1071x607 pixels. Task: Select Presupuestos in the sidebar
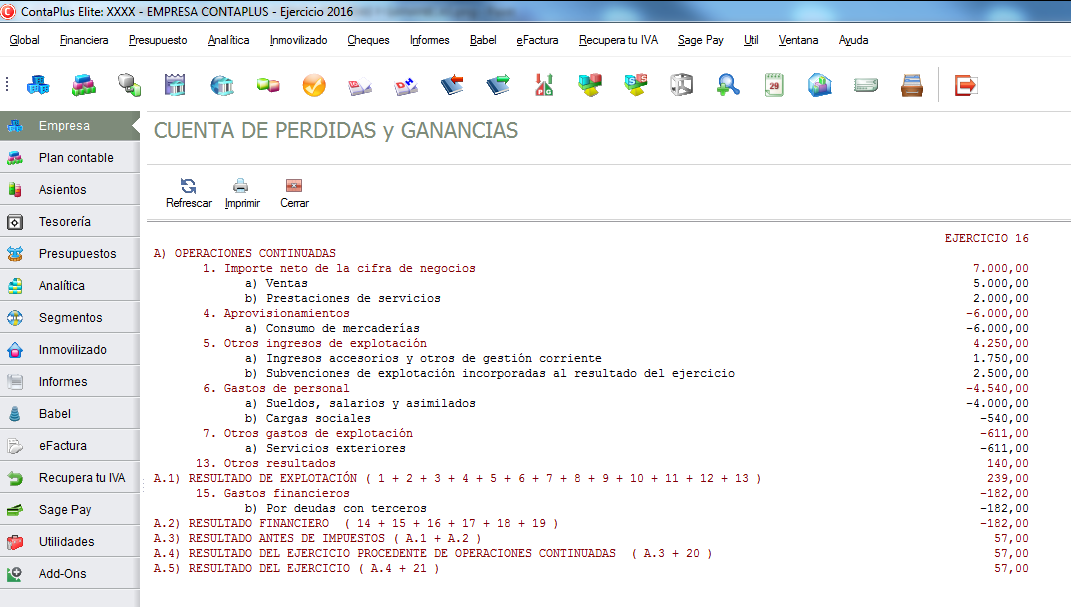click(70, 254)
